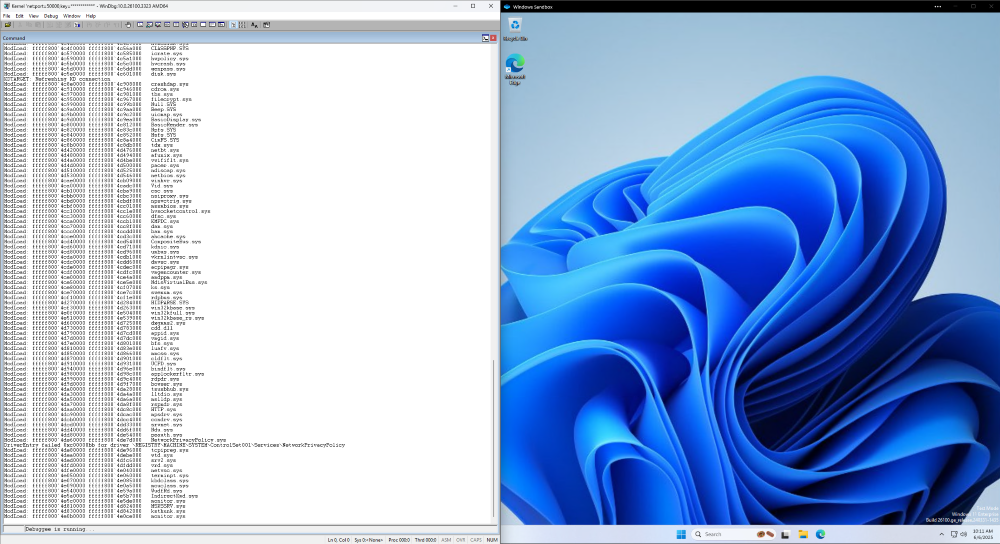Screen dimensions: 1000x544
Task: Toggle Source Mode Off toolbar icon
Action: tap(242, 25)
